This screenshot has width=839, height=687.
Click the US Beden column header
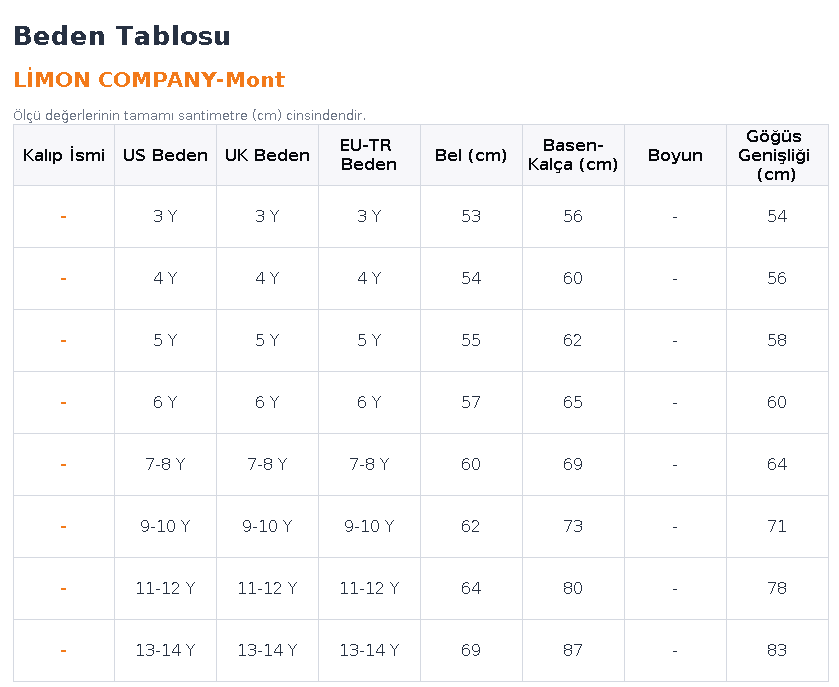coord(165,155)
